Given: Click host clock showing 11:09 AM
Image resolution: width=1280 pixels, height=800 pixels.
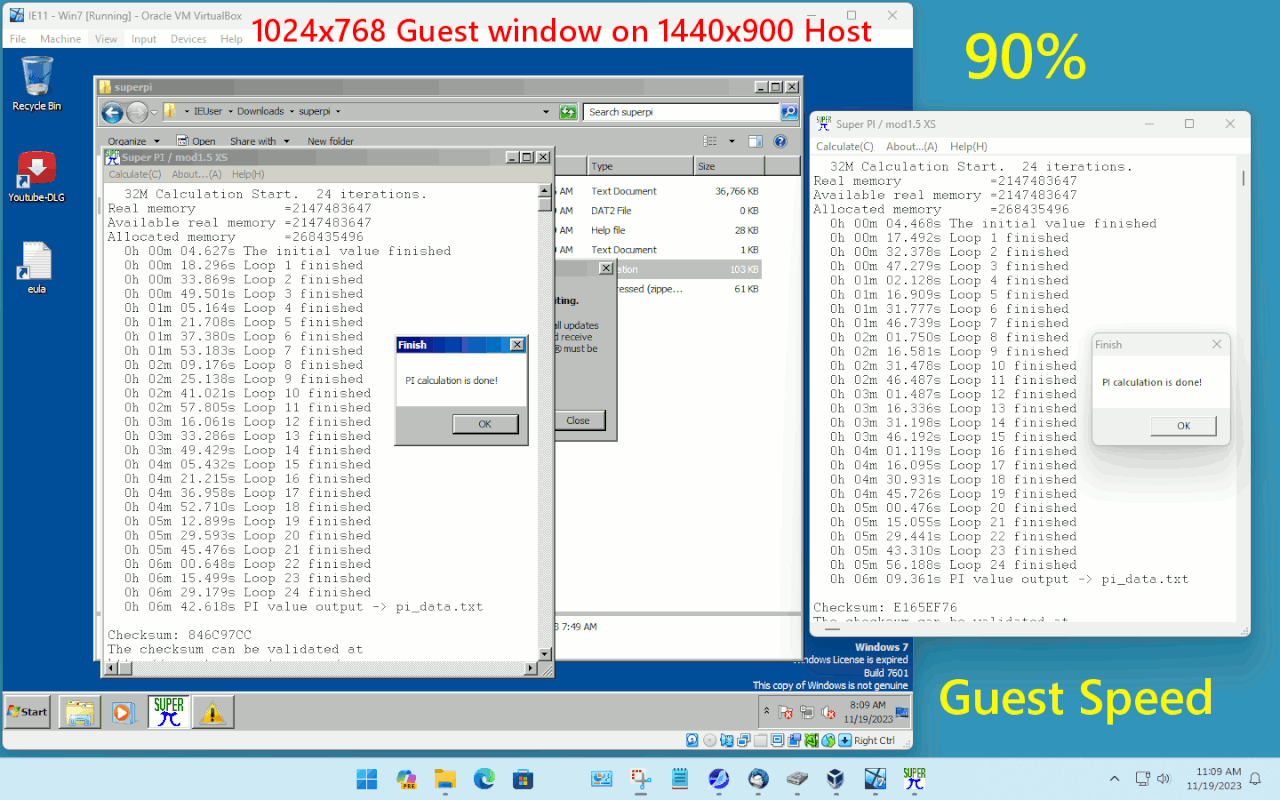Looking at the screenshot, I should pyautogui.click(x=1219, y=772).
